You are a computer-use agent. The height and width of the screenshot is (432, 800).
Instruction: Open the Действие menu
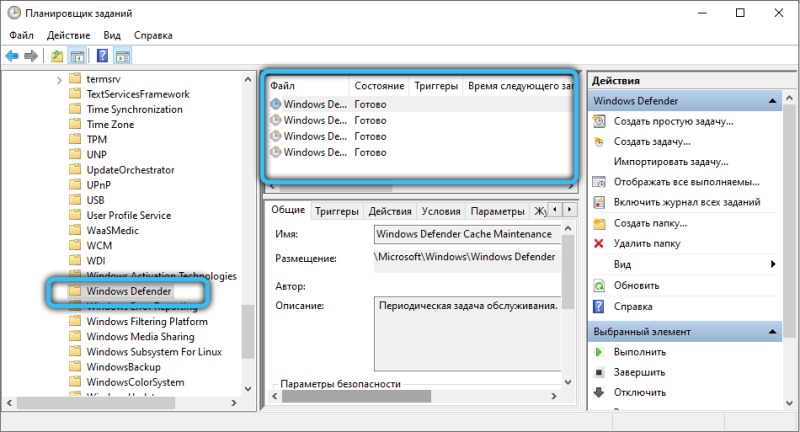[68, 35]
